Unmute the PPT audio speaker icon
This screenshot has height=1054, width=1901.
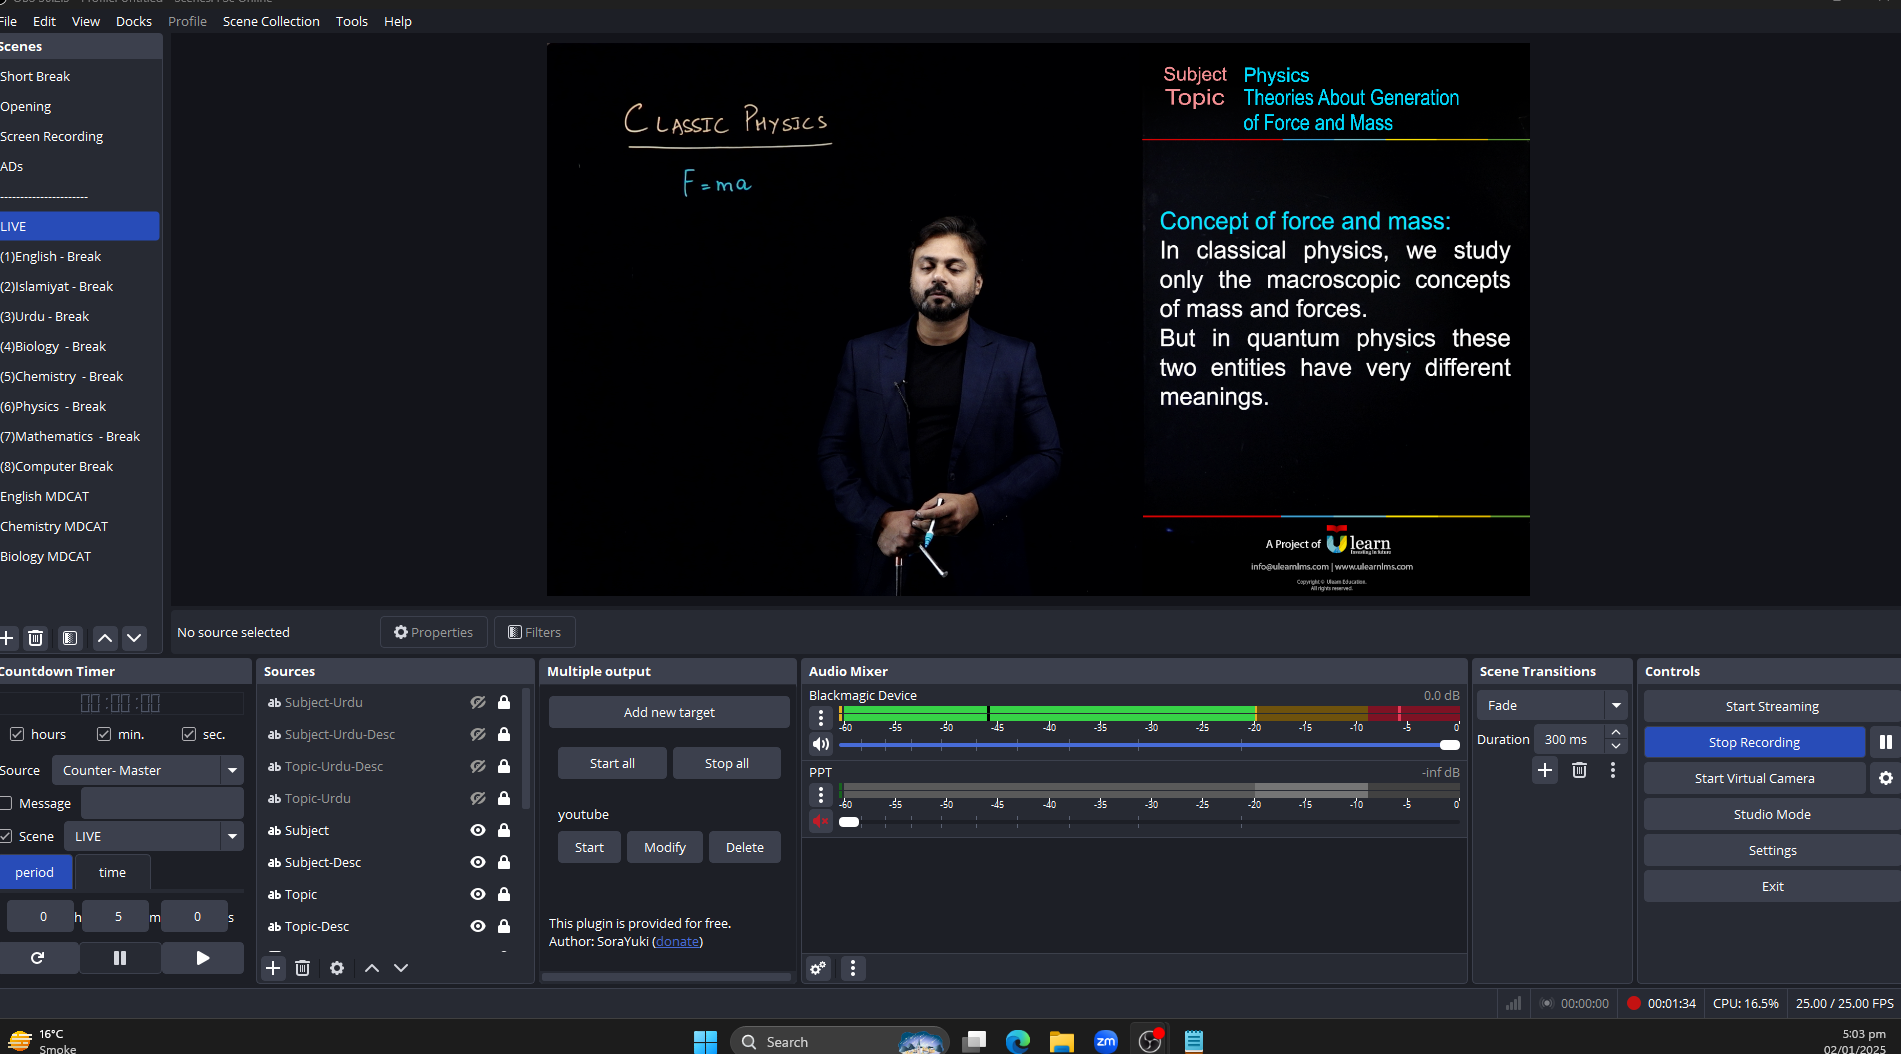click(821, 821)
